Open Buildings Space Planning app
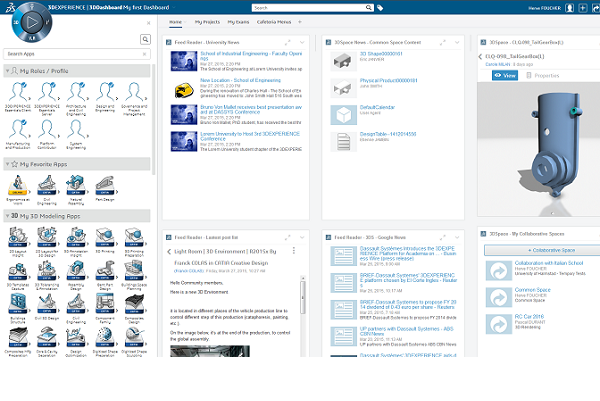Screen dimensions: 600x401 coord(134,275)
